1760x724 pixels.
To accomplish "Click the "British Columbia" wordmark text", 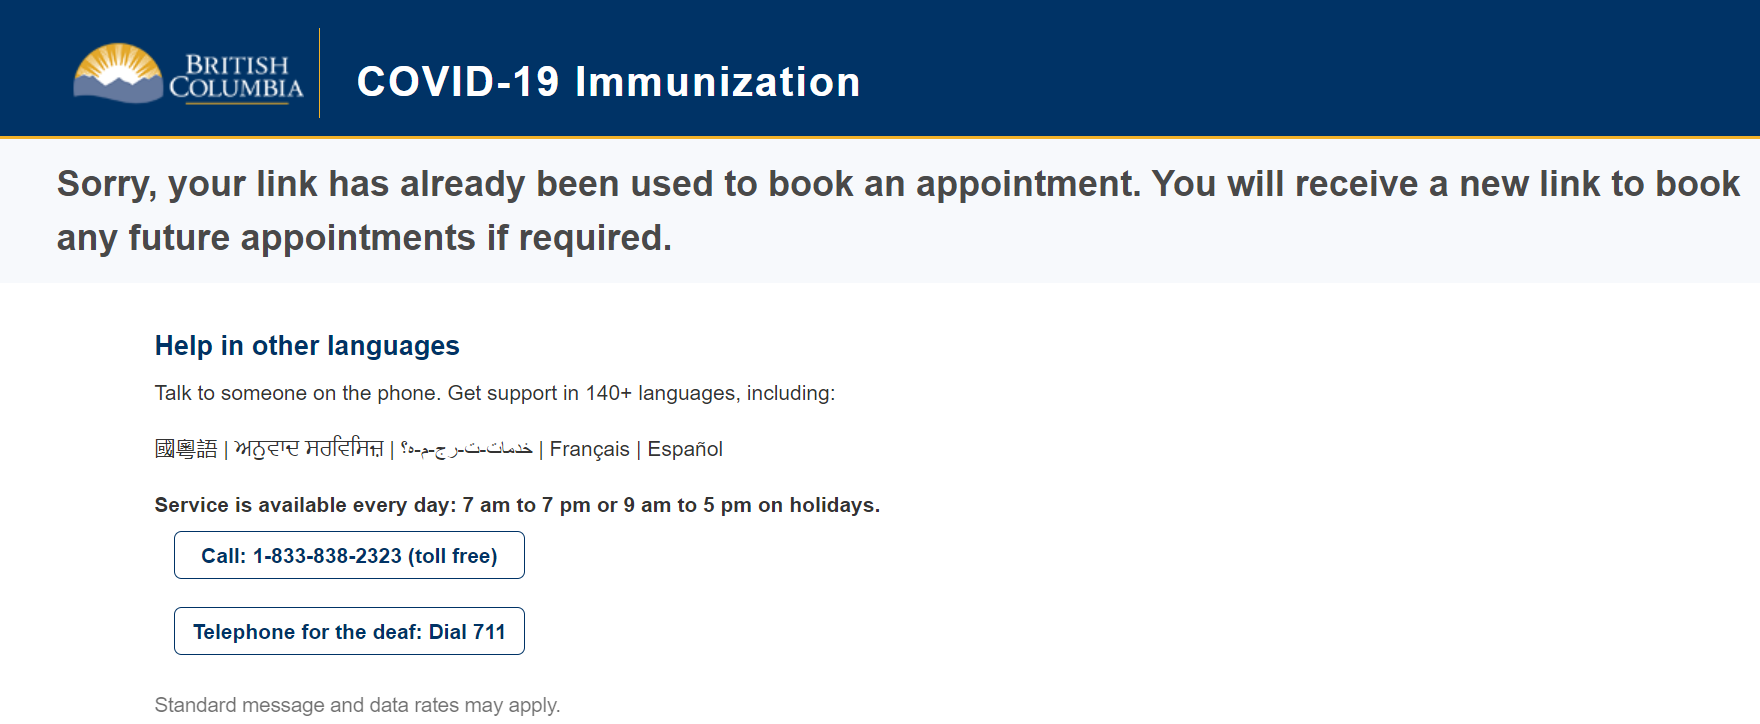I will 237,78.
